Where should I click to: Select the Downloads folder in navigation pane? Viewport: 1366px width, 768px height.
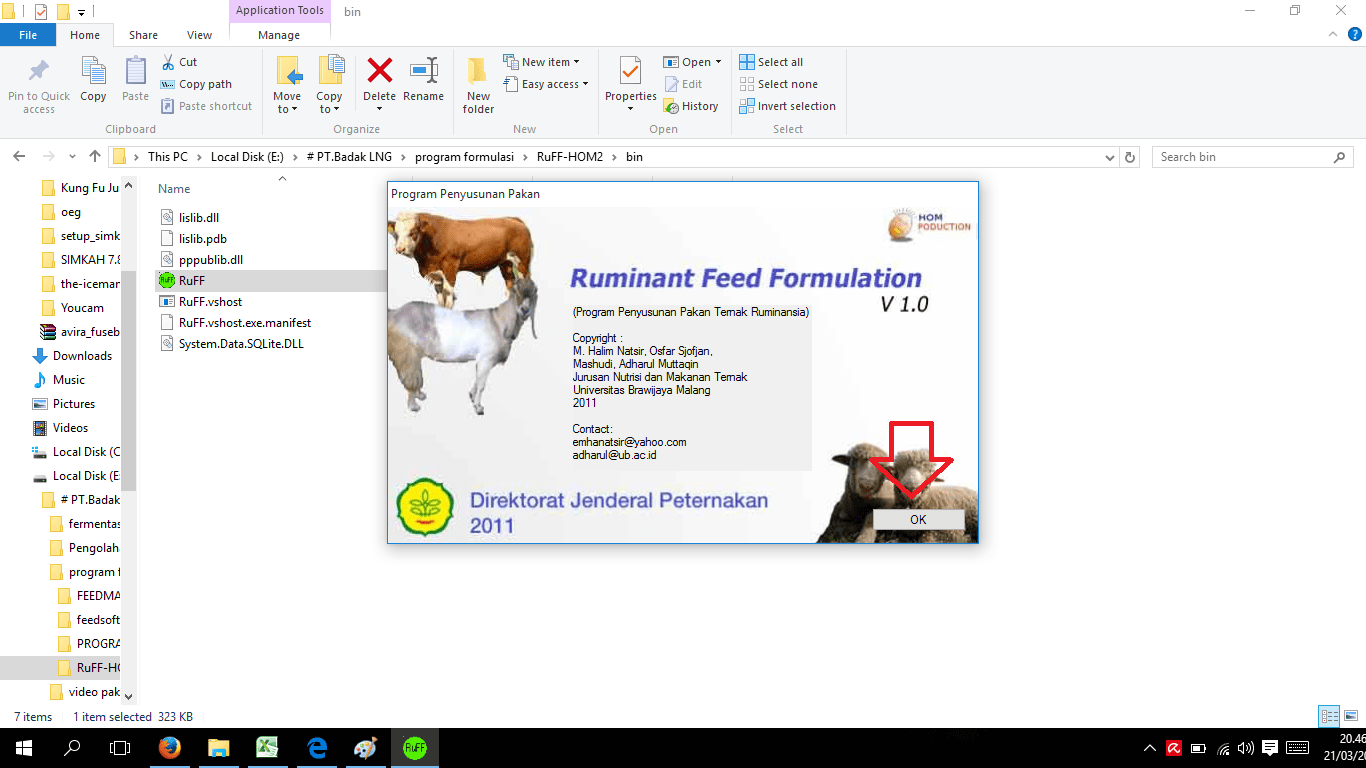tap(82, 356)
